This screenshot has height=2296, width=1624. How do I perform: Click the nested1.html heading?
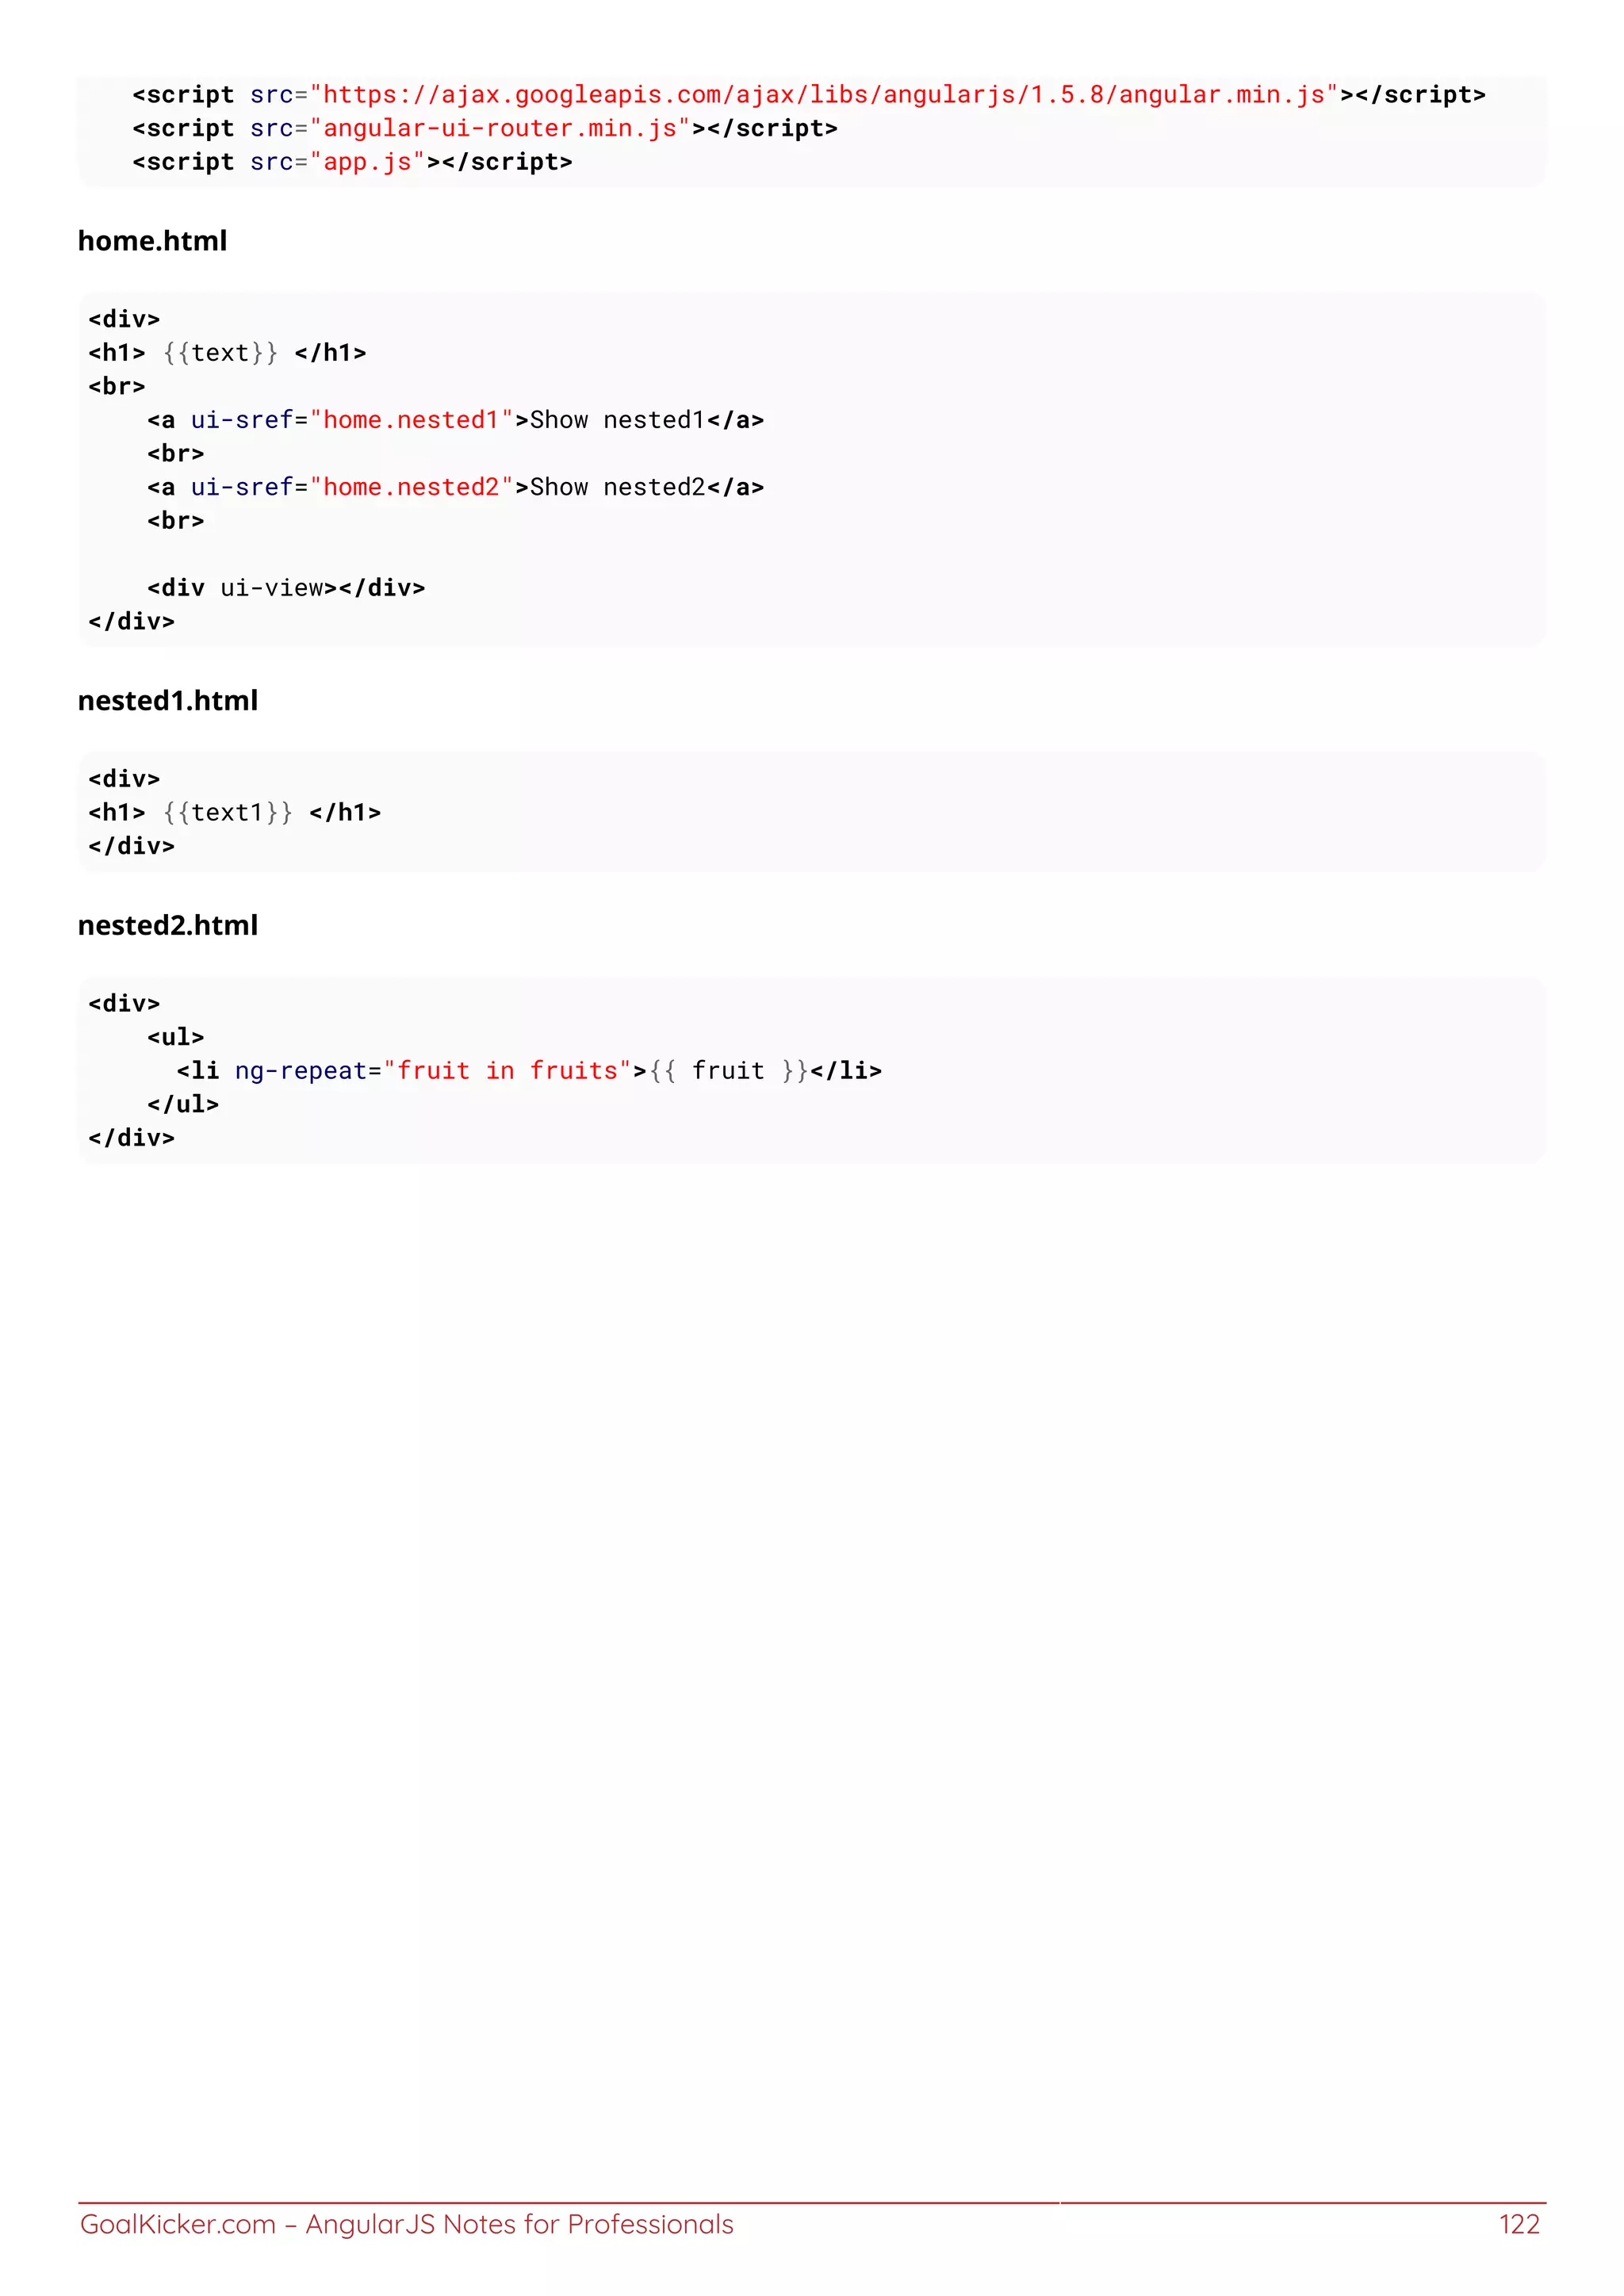pyautogui.click(x=167, y=701)
